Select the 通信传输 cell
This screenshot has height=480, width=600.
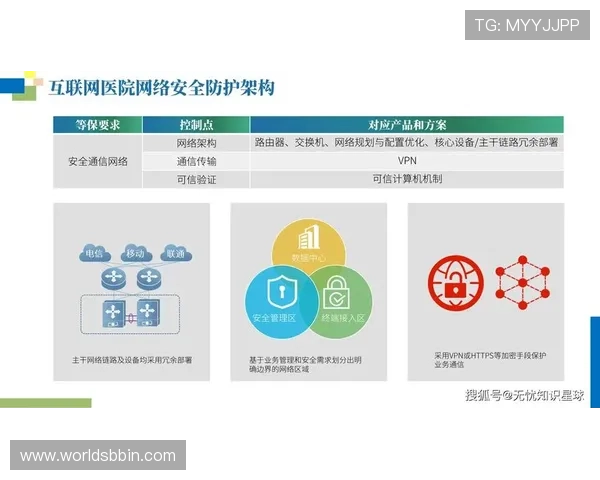tap(196, 161)
